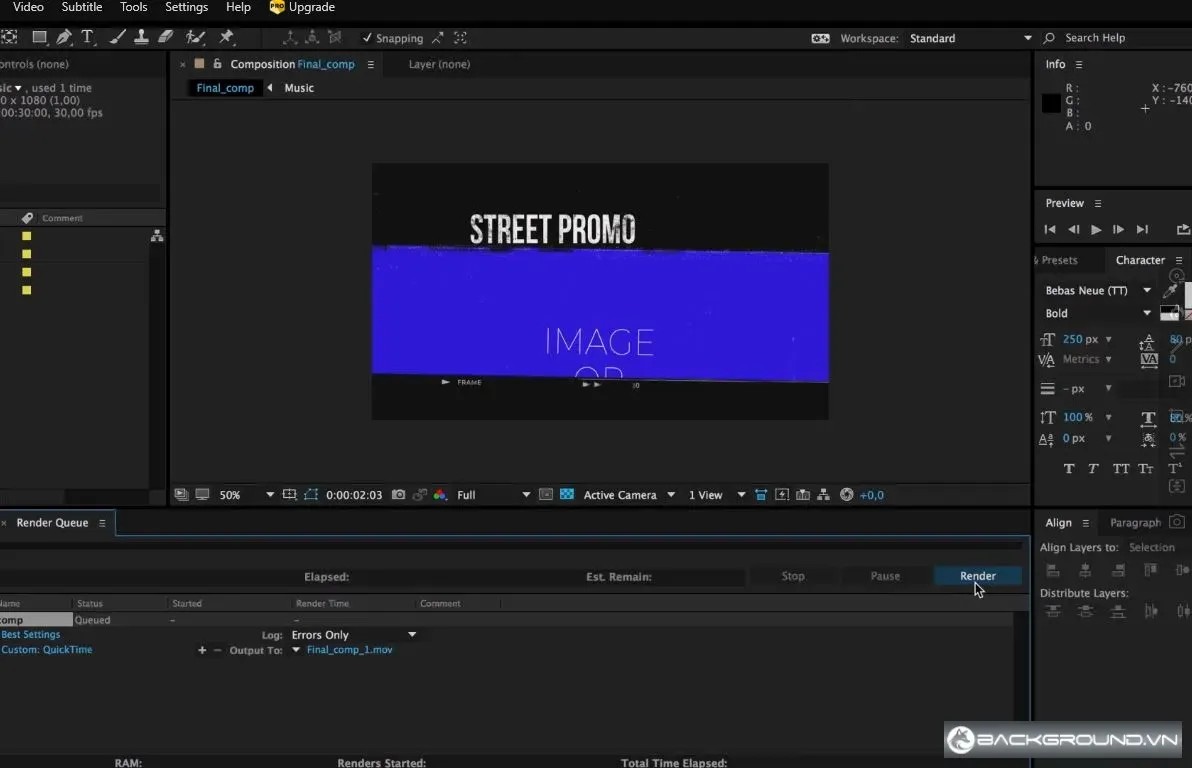
Task: Select the Clone Stamp tool
Action: coord(141,36)
